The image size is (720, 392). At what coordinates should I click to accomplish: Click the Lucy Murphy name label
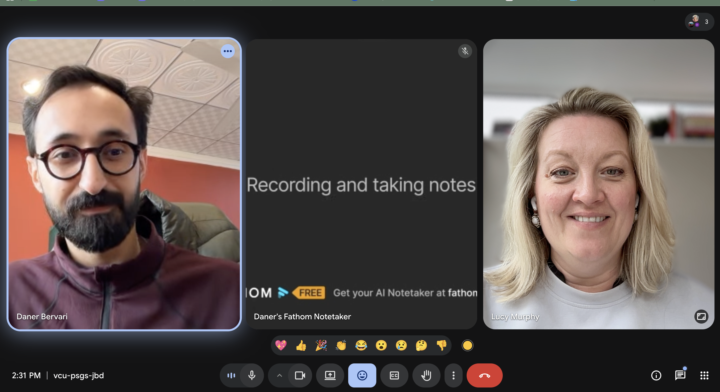[515, 317]
